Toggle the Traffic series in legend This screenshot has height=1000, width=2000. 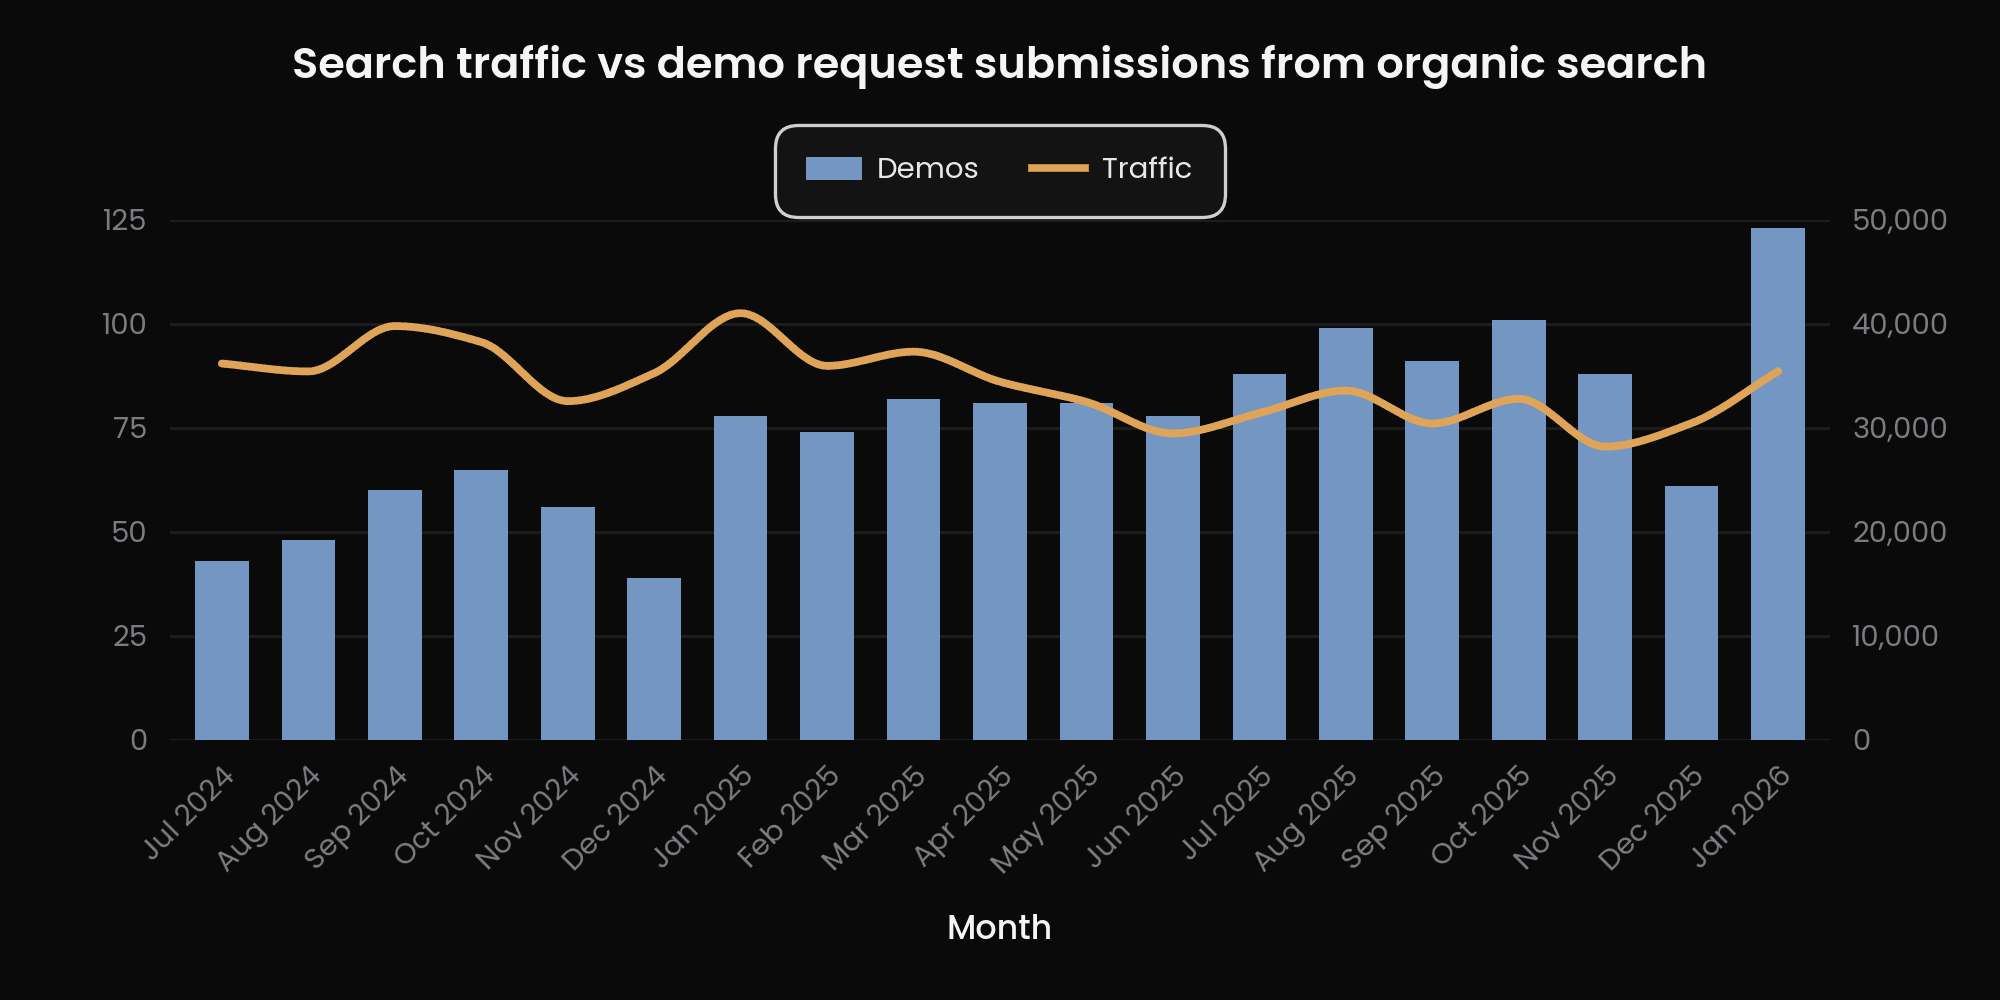[x=1110, y=168]
